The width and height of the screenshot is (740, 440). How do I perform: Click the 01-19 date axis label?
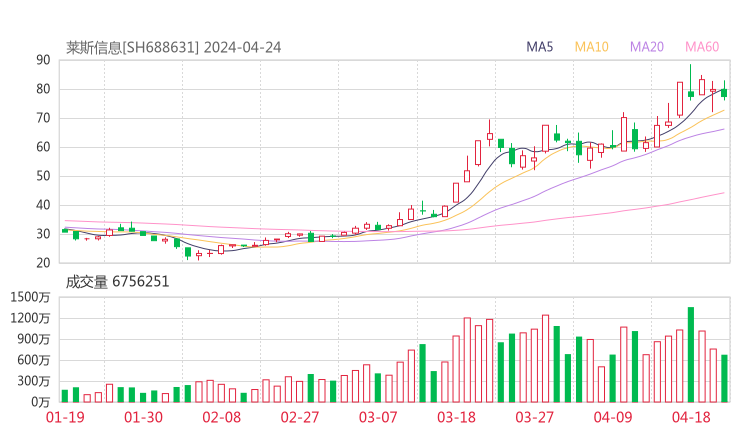(65, 417)
